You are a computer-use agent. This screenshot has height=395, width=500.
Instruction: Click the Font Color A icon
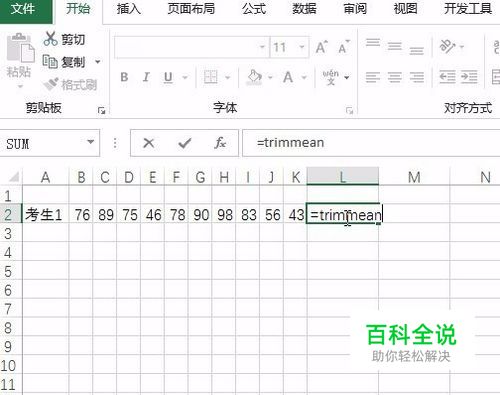point(288,77)
